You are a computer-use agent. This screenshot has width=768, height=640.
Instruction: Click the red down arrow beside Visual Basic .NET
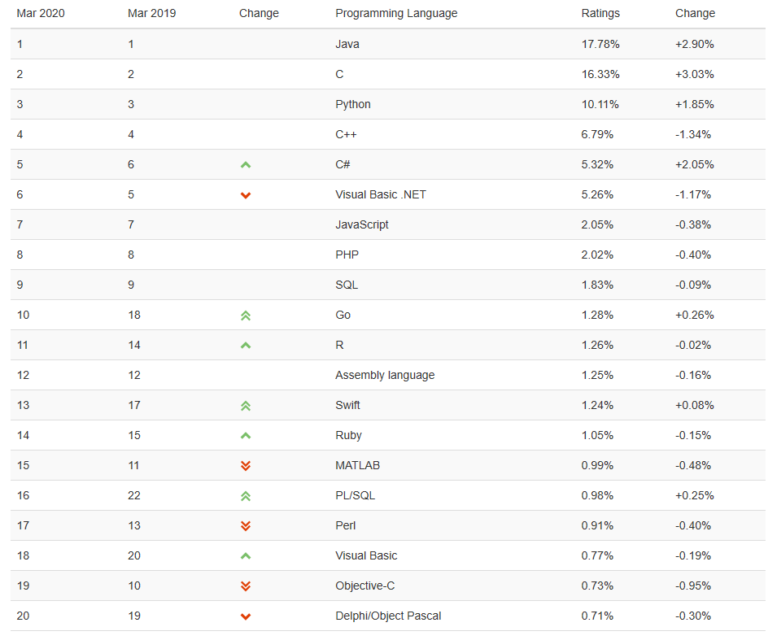(x=245, y=195)
